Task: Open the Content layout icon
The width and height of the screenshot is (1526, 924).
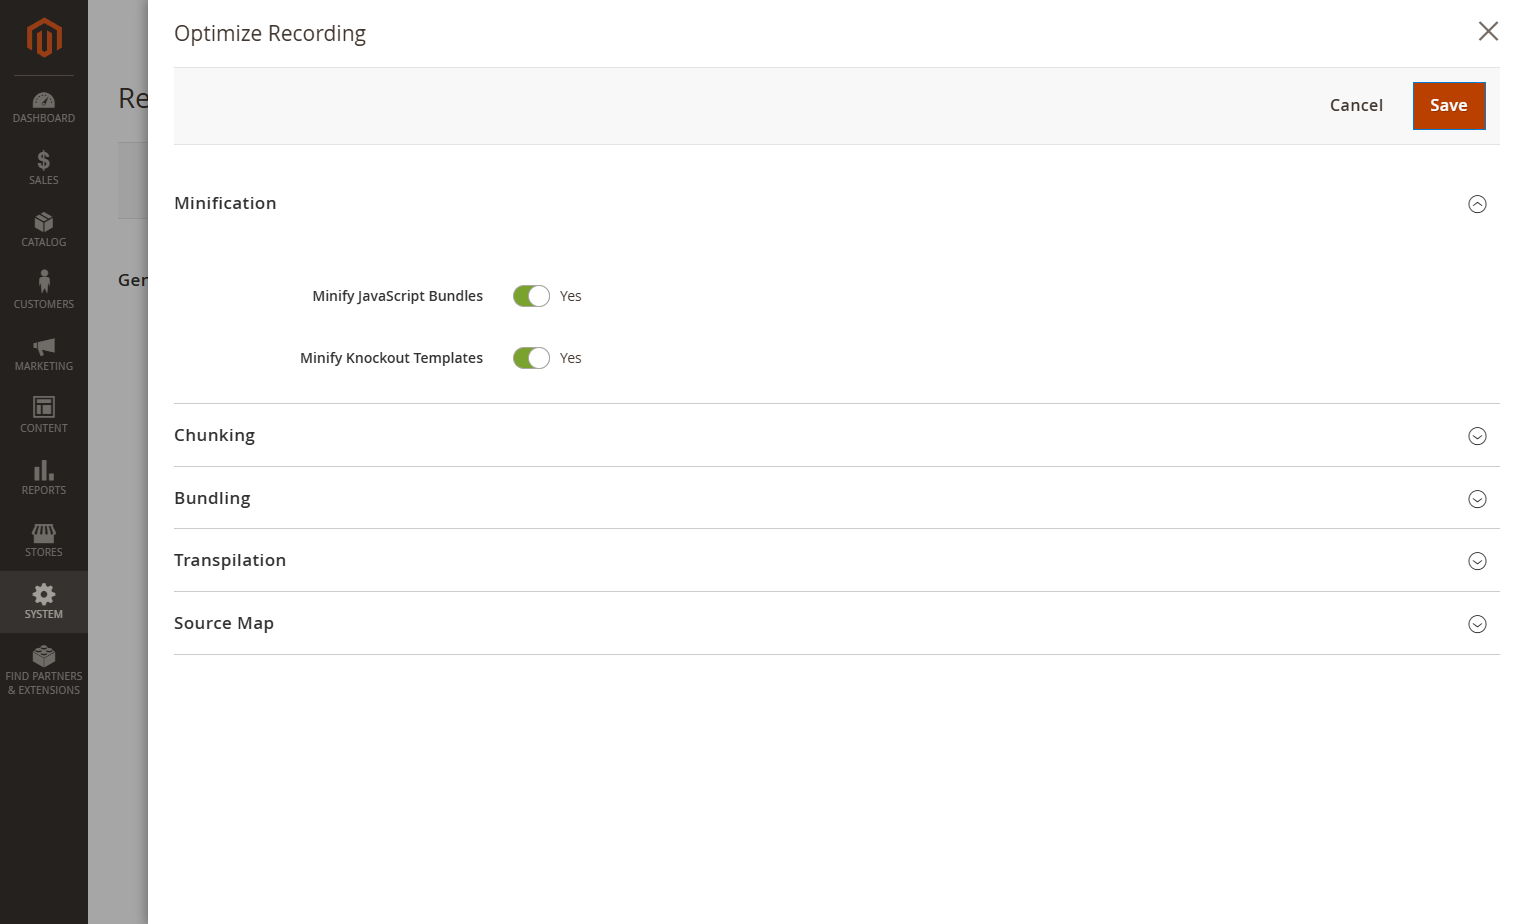Action: pos(44,407)
